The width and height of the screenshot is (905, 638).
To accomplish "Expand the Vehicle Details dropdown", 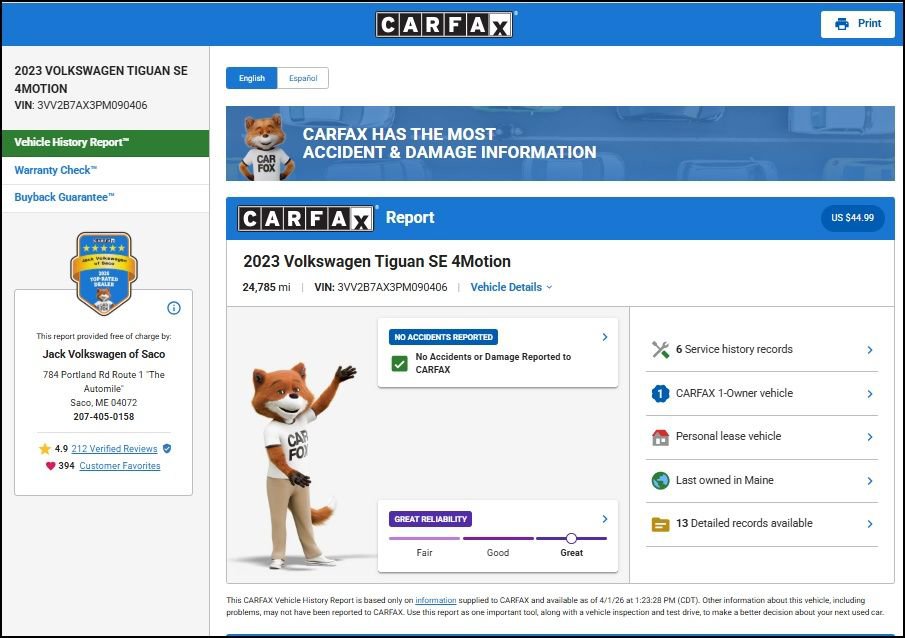I will [511, 287].
